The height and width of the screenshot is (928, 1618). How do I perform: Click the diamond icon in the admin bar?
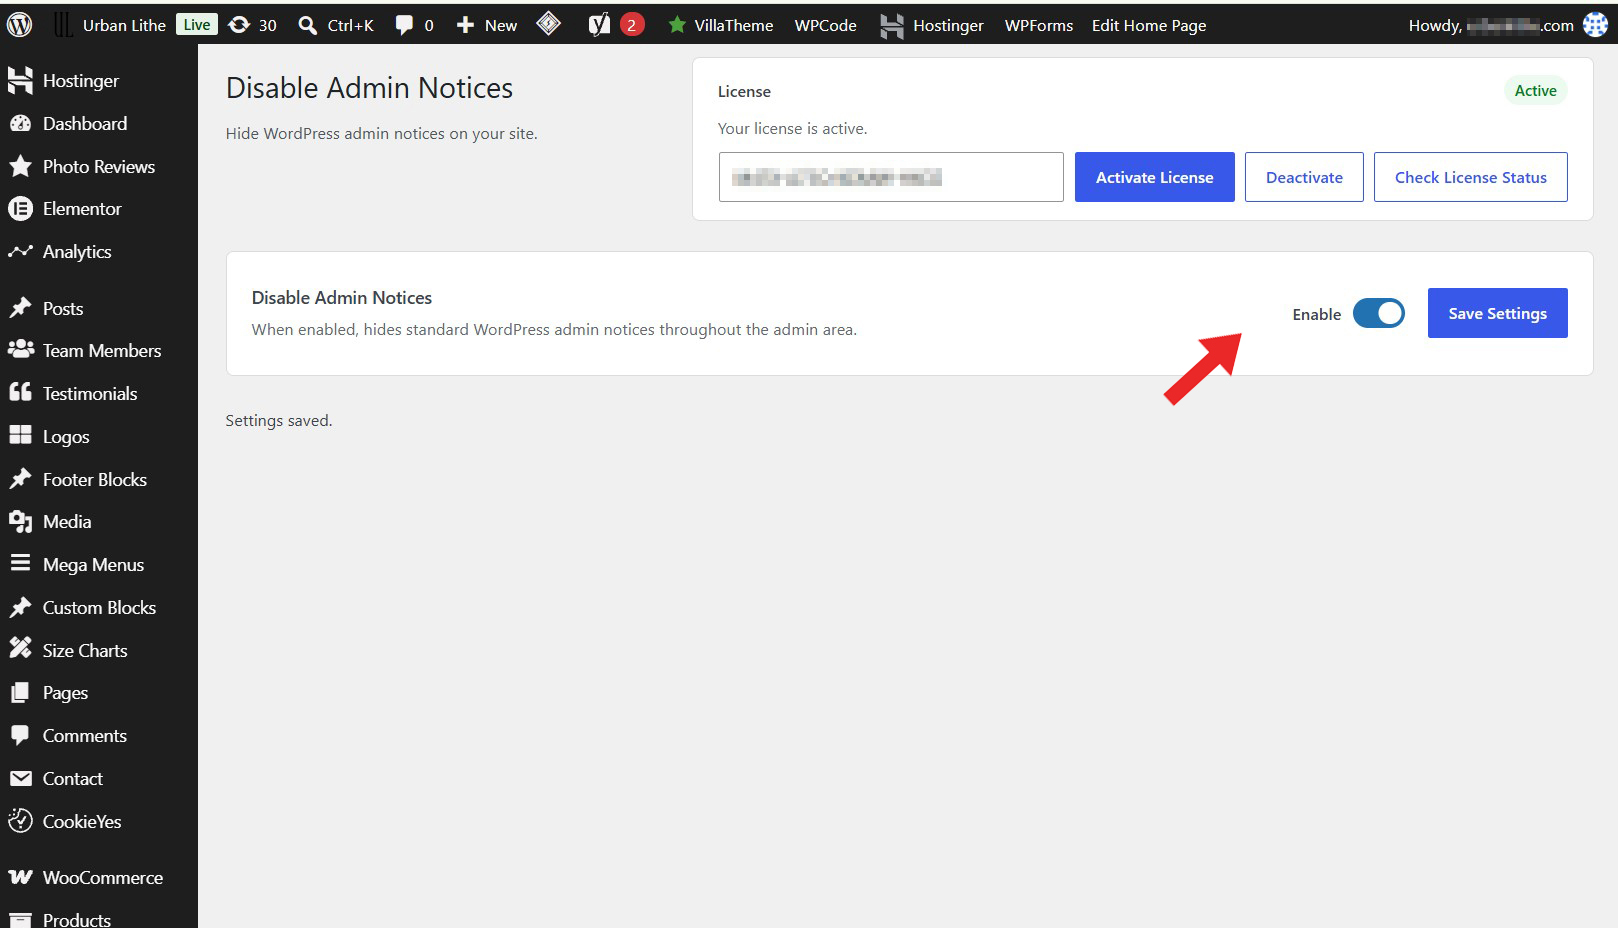click(x=549, y=24)
